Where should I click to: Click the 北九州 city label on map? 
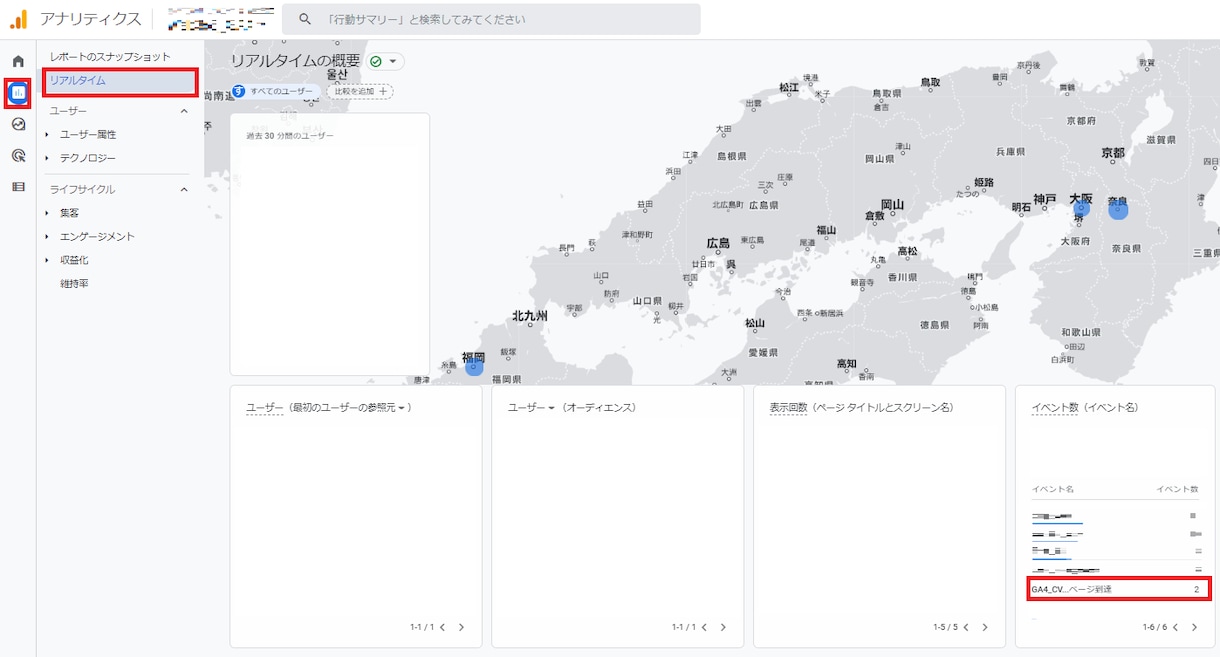tap(530, 316)
